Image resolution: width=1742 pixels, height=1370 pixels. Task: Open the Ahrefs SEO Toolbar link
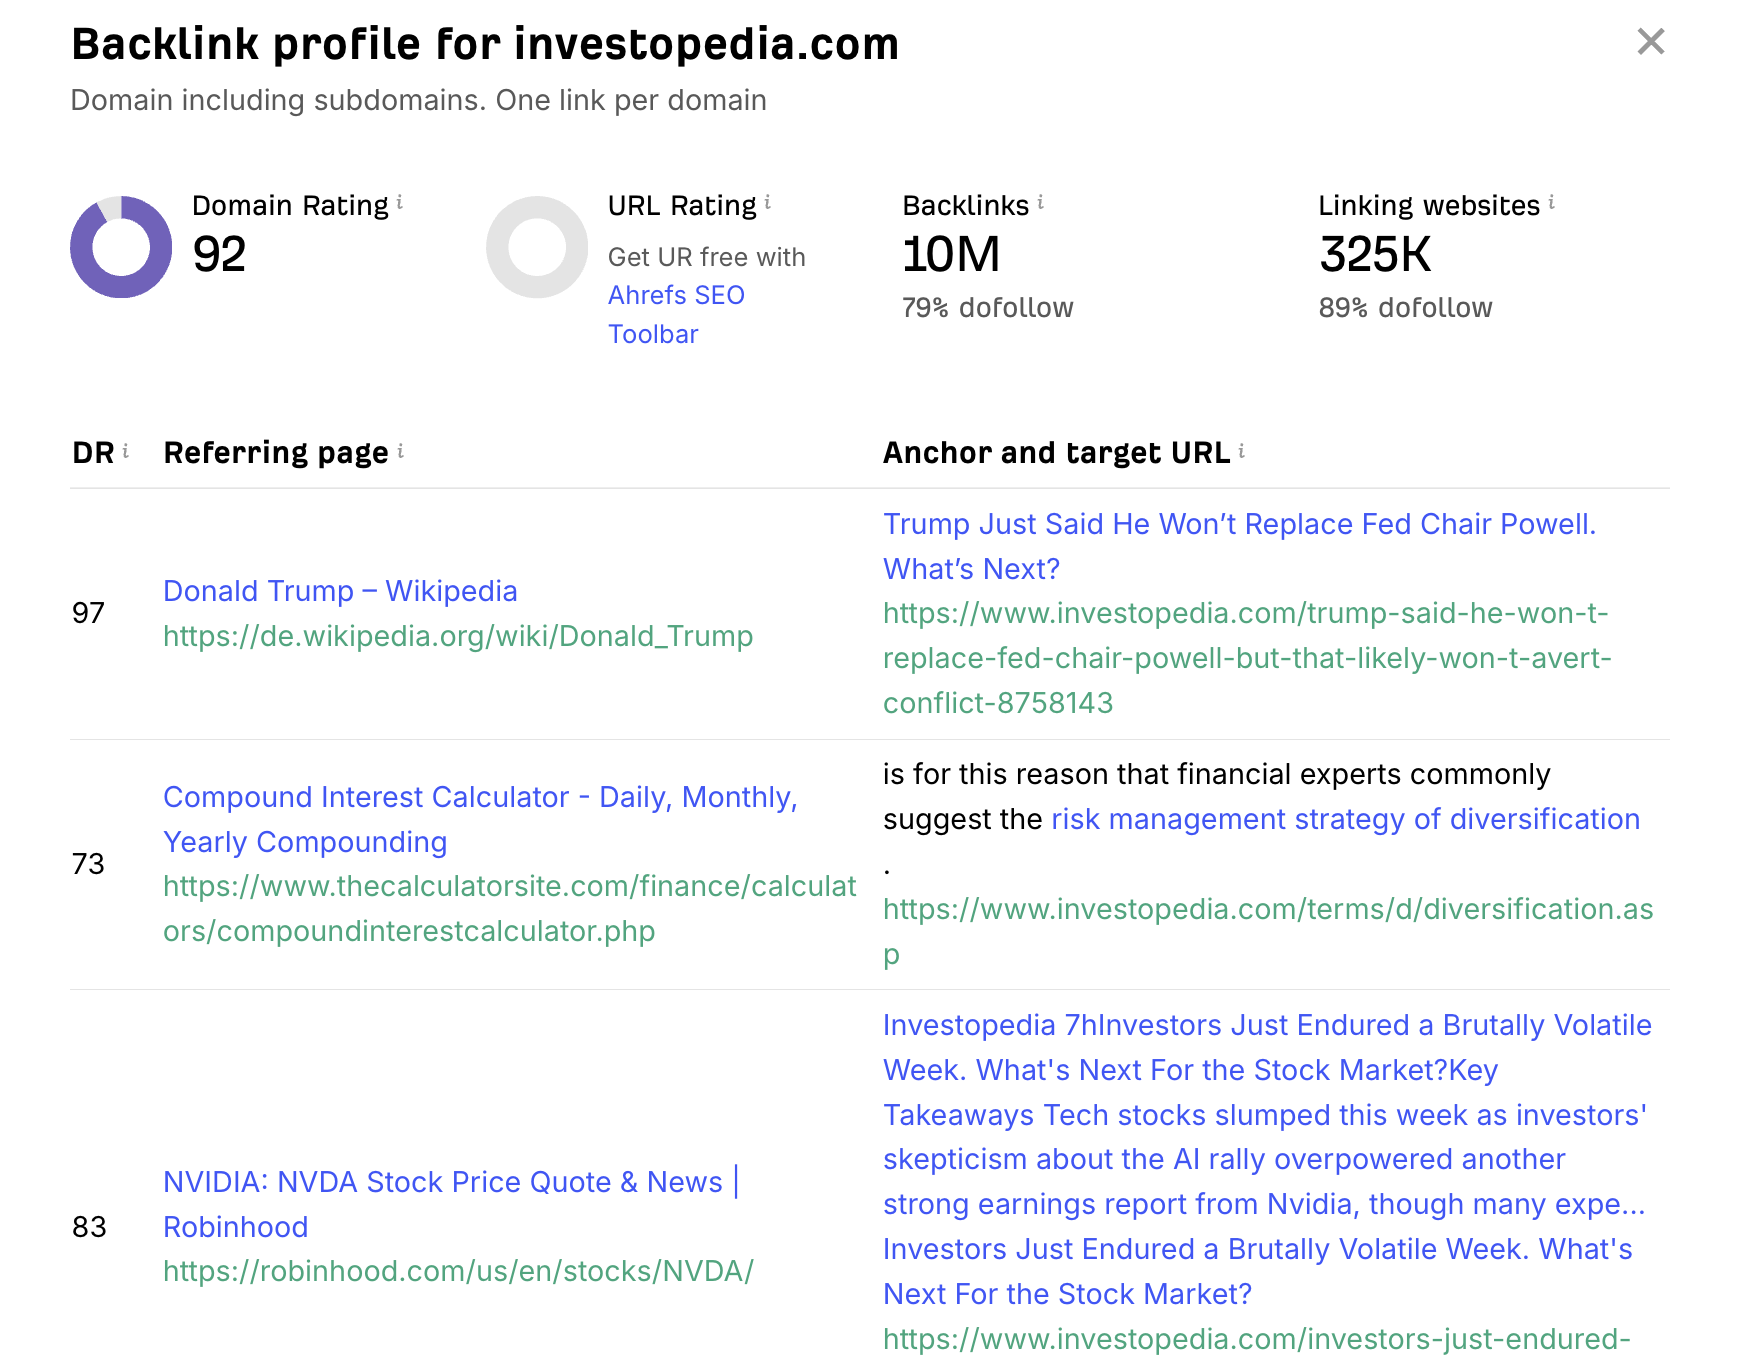676,295
